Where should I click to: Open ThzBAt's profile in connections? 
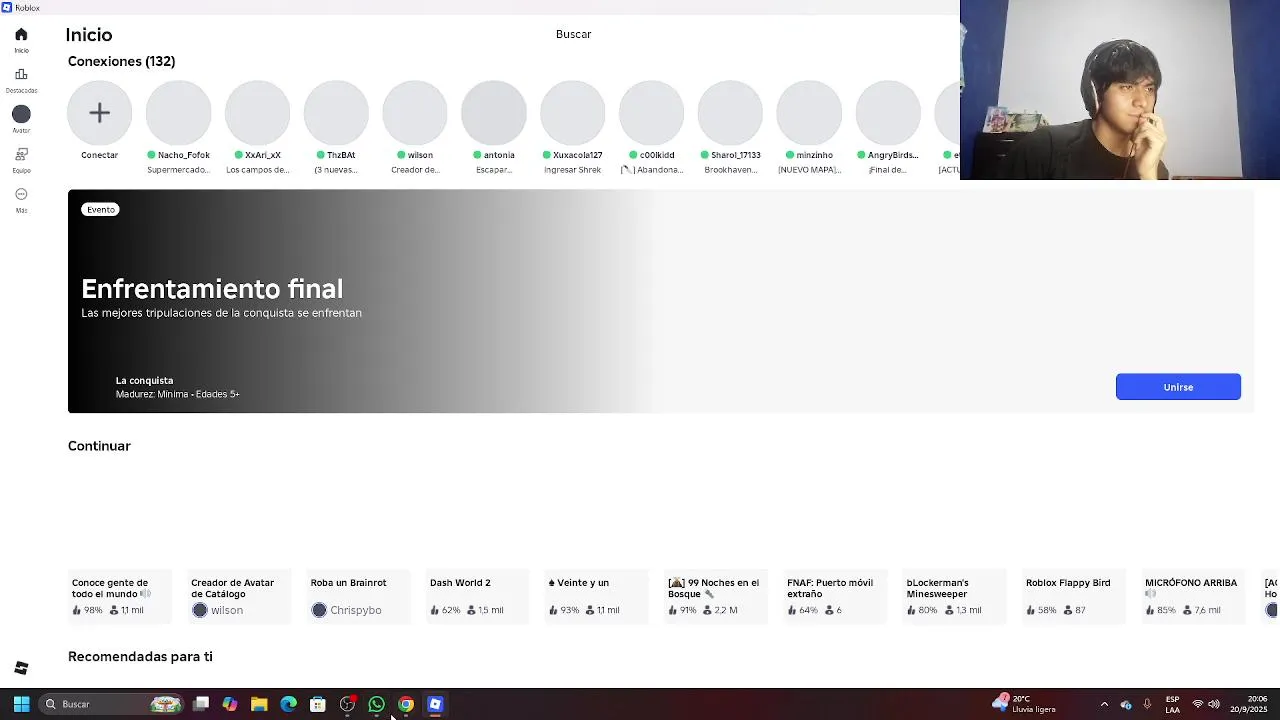(x=336, y=113)
